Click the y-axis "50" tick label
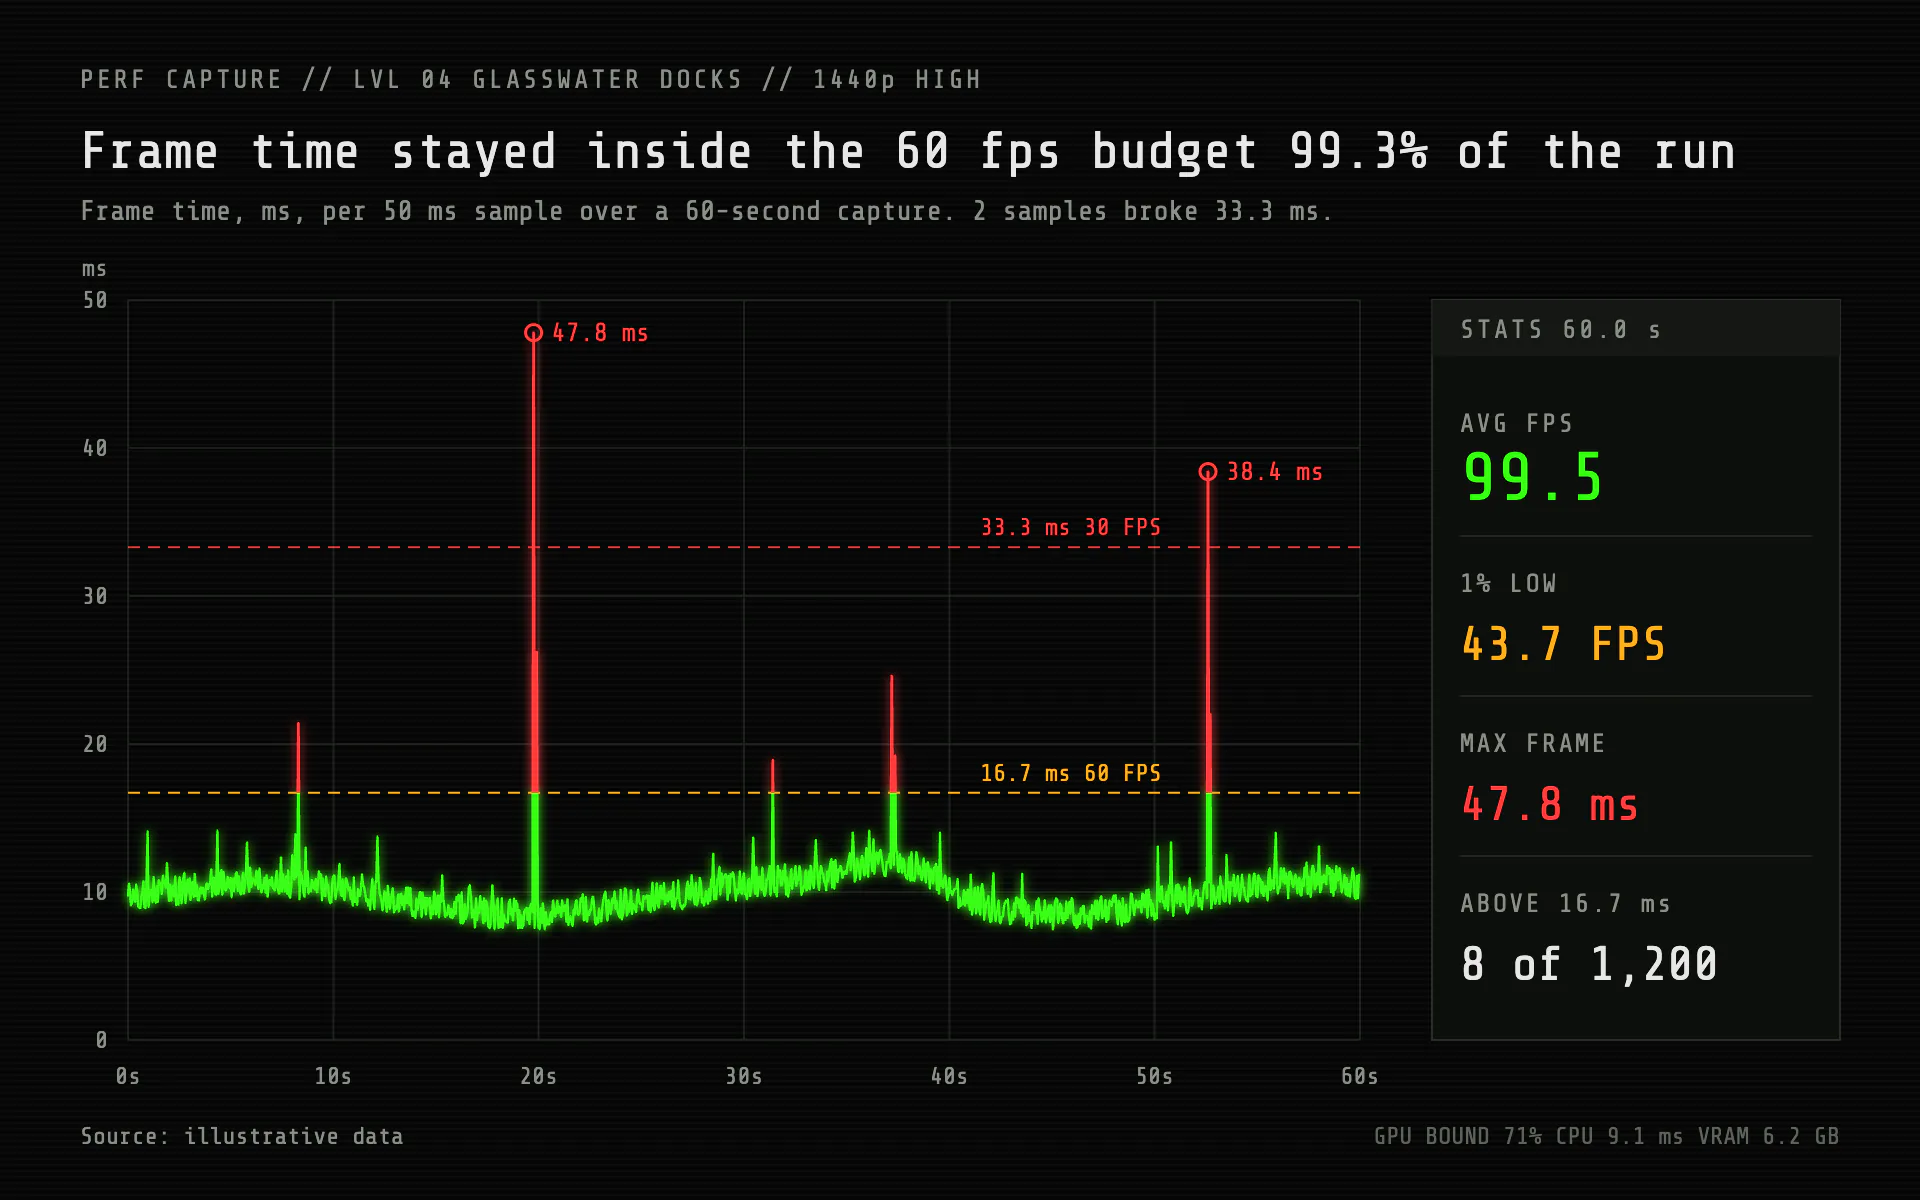Screen dimensions: 1920x1200 95,300
